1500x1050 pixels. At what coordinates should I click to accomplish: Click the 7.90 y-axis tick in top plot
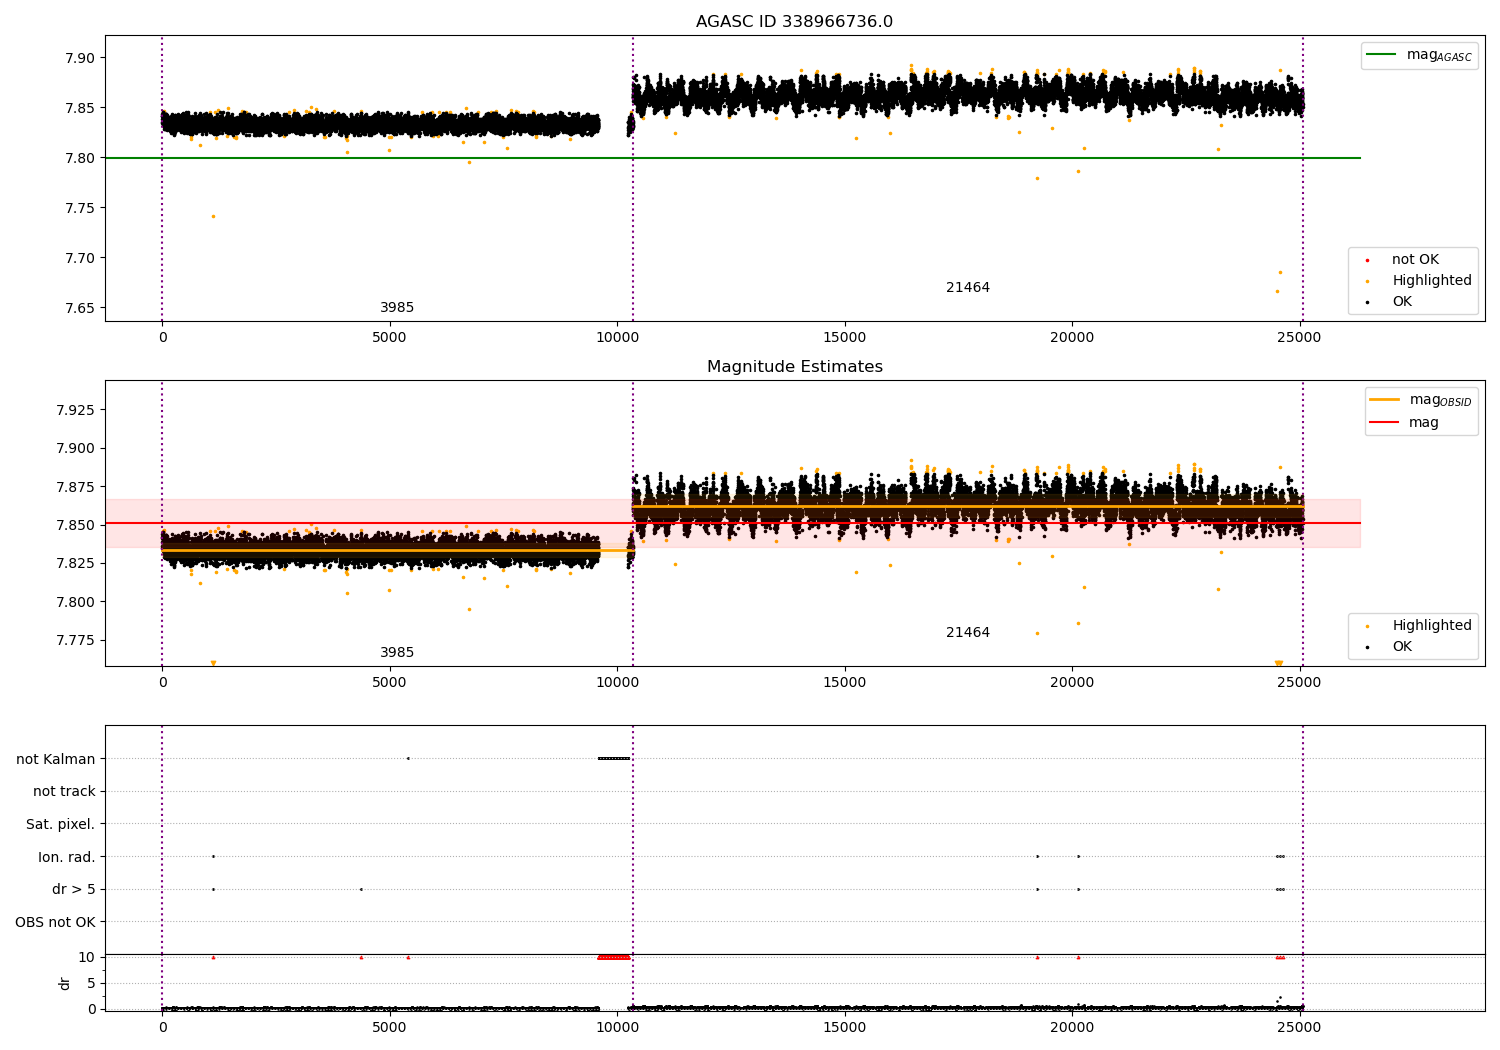click(x=80, y=58)
